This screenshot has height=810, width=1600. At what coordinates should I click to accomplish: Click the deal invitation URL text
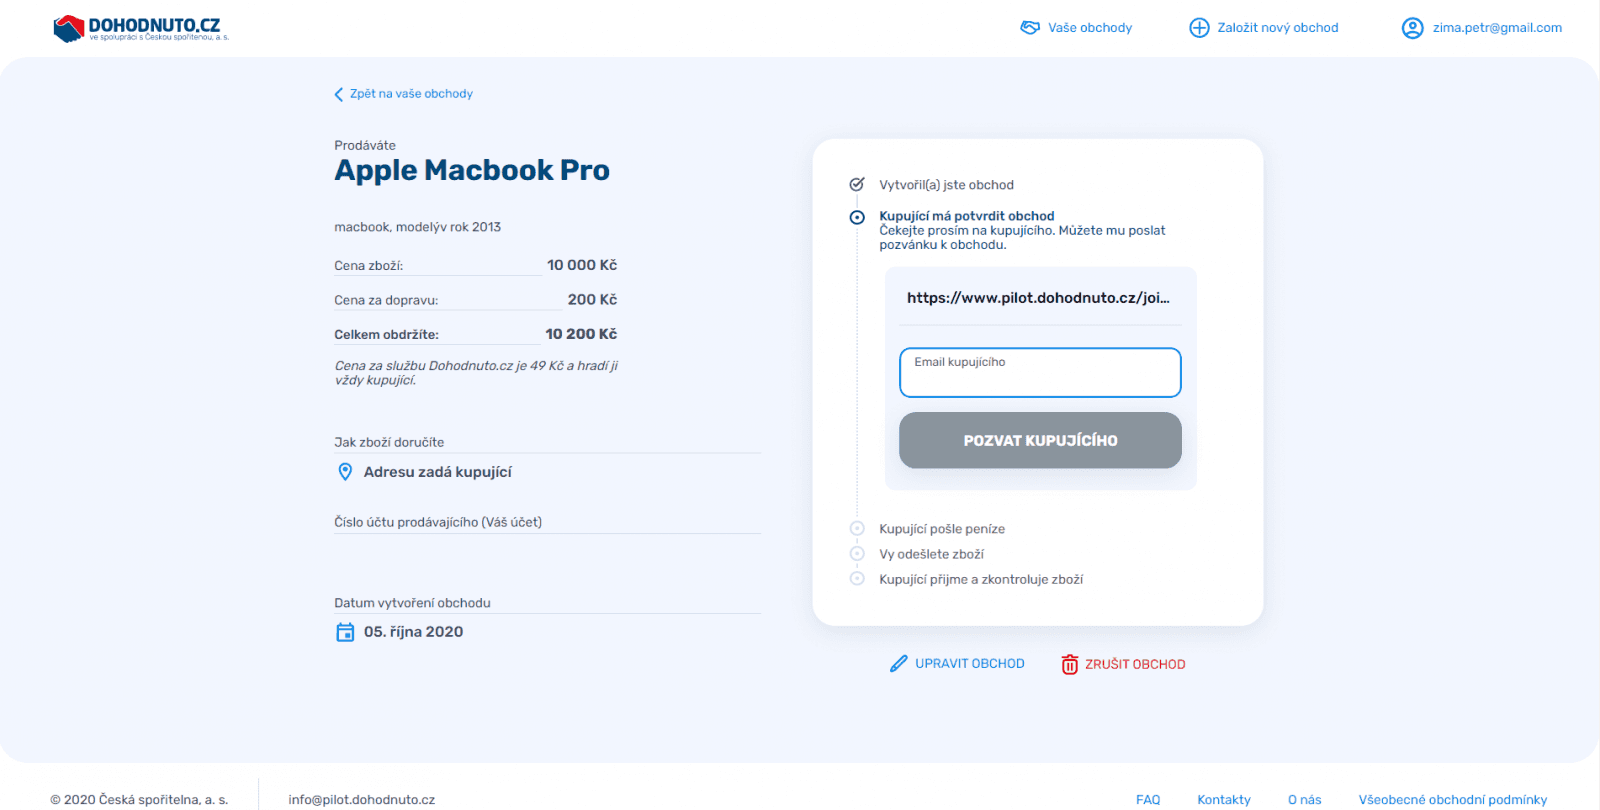click(1038, 298)
